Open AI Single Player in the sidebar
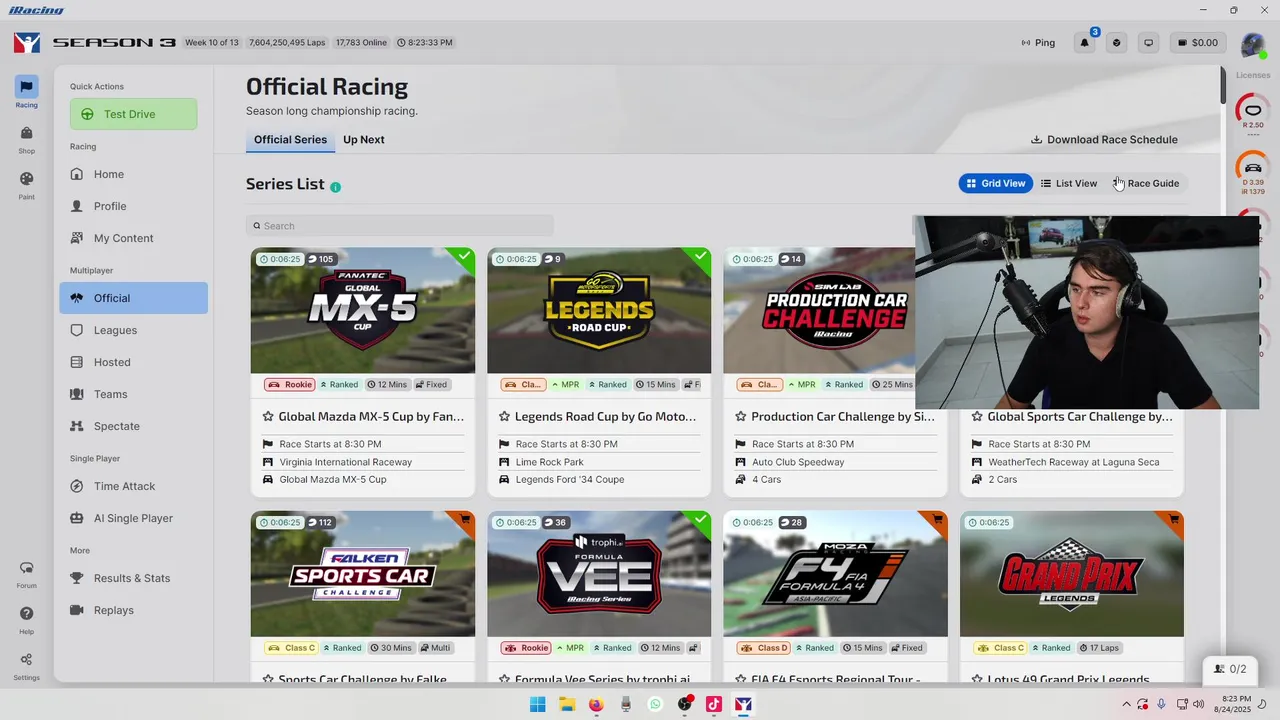The width and height of the screenshot is (1280, 720). coord(134,518)
